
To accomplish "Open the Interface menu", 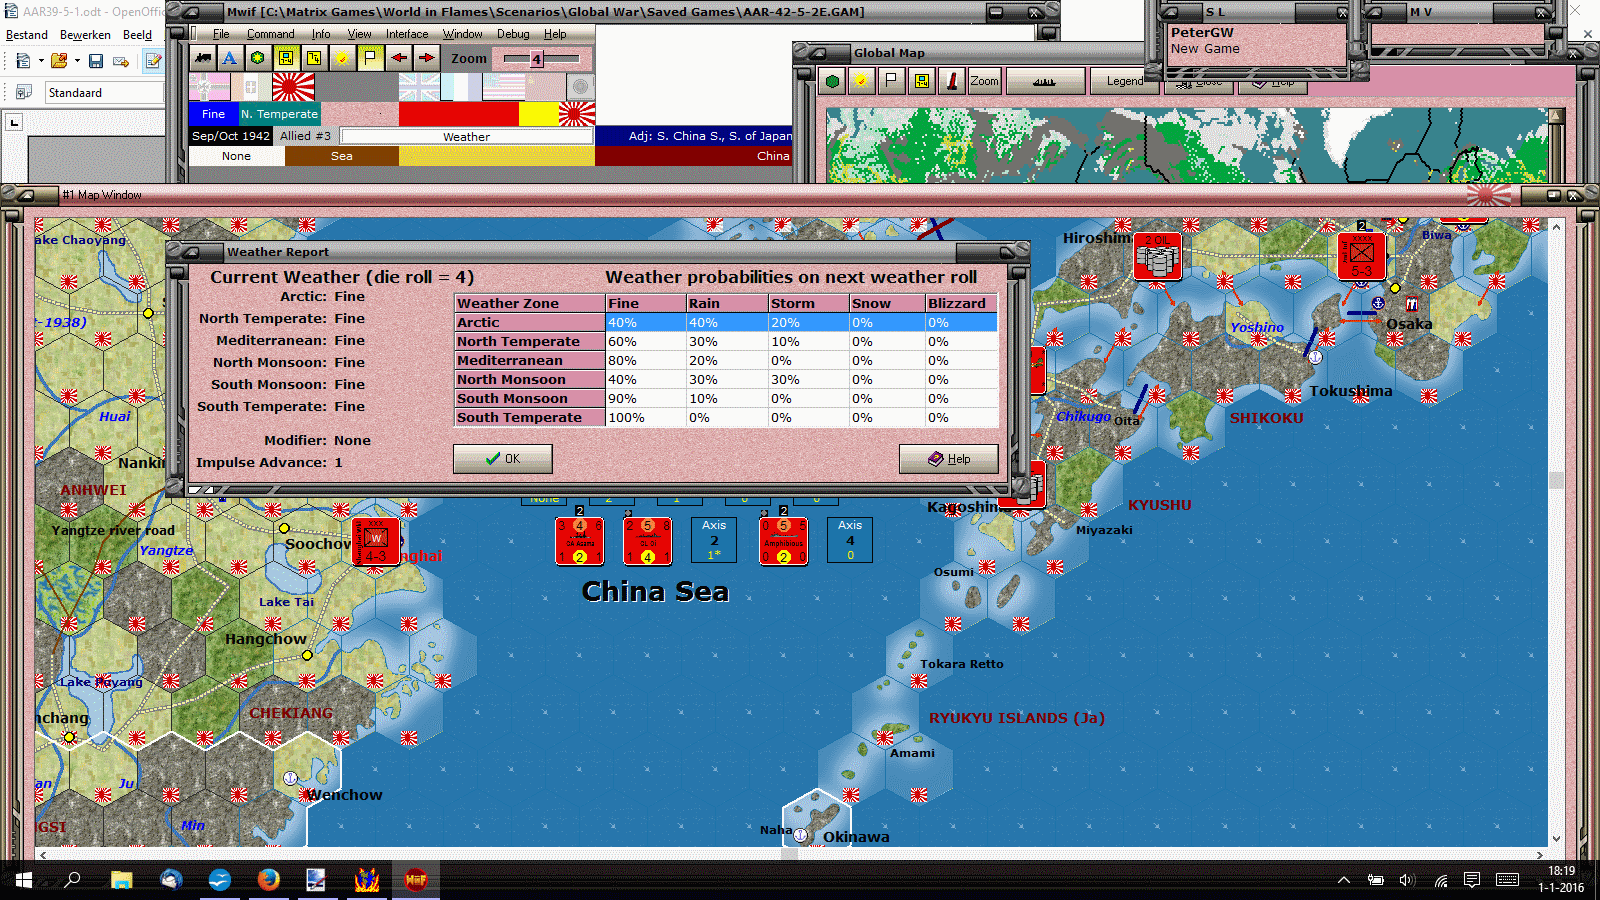I will pyautogui.click(x=407, y=34).
